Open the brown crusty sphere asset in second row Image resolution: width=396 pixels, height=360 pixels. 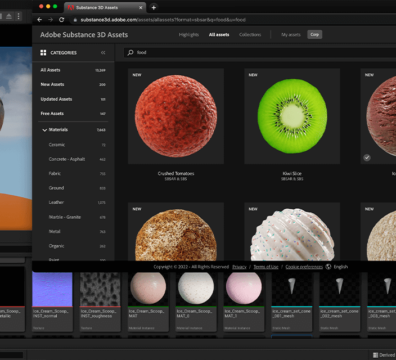click(176, 232)
